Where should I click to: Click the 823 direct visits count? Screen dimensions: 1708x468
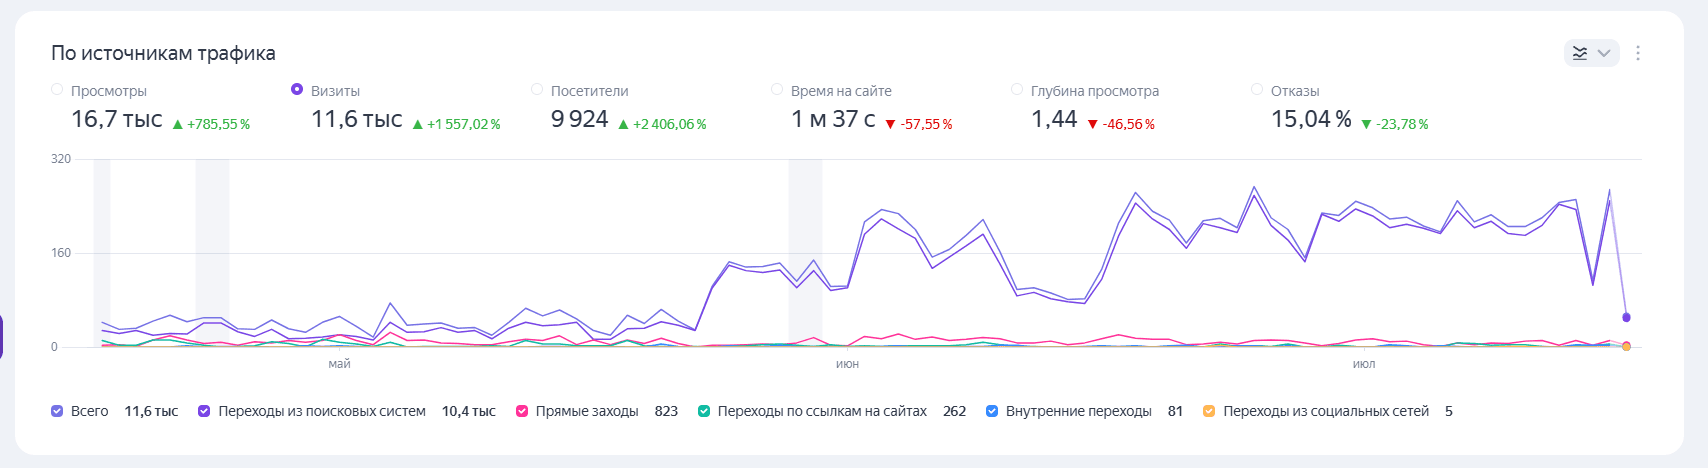click(x=666, y=411)
